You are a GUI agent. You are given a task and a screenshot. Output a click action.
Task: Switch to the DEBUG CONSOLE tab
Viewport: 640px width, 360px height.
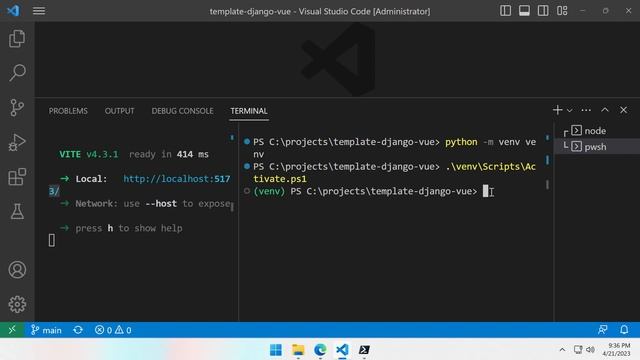(x=182, y=111)
